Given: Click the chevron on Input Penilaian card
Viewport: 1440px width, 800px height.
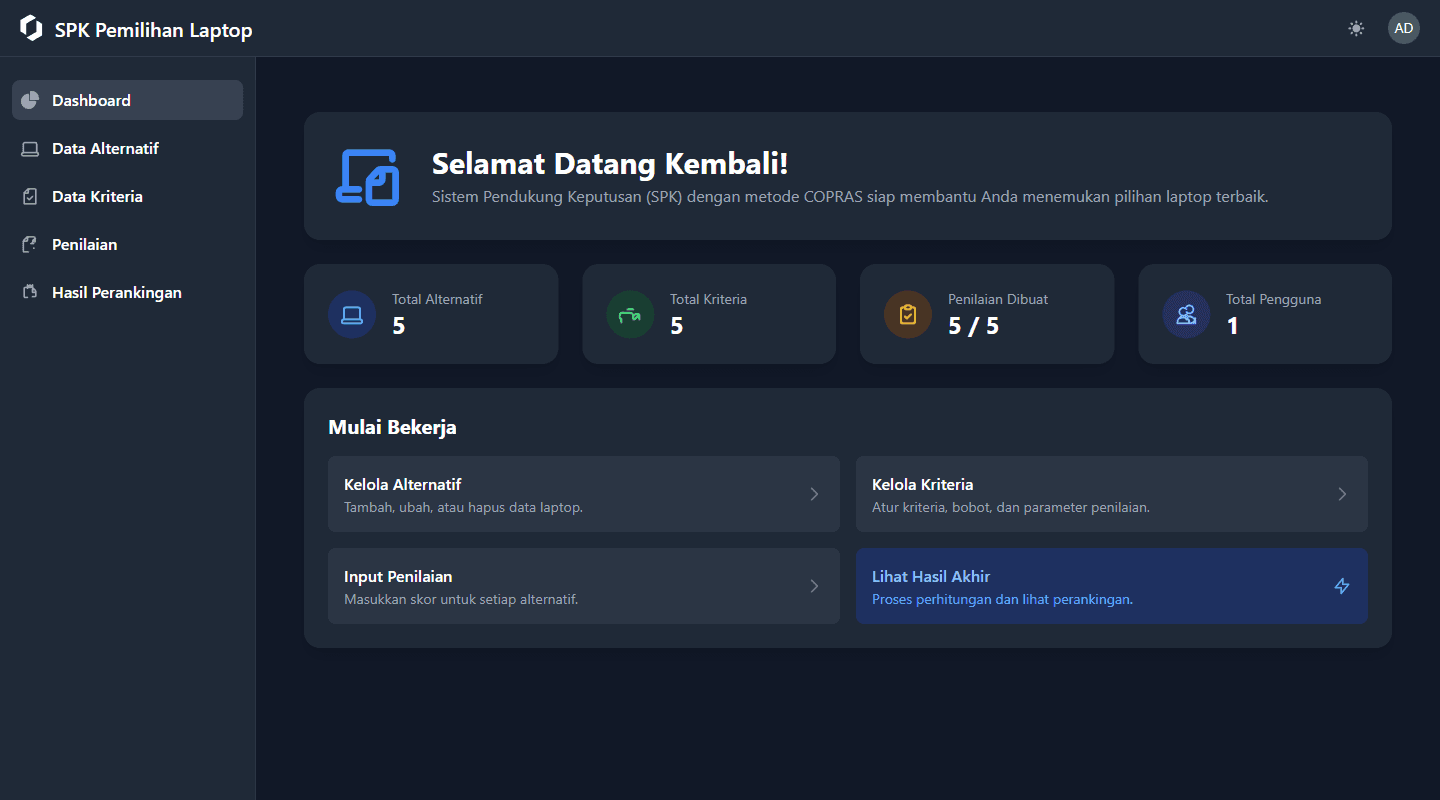Looking at the screenshot, I should [813, 586].
